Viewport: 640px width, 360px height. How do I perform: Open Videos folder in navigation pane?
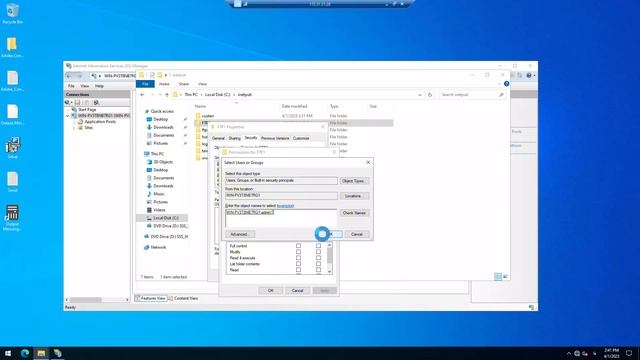tap(159, 210)
